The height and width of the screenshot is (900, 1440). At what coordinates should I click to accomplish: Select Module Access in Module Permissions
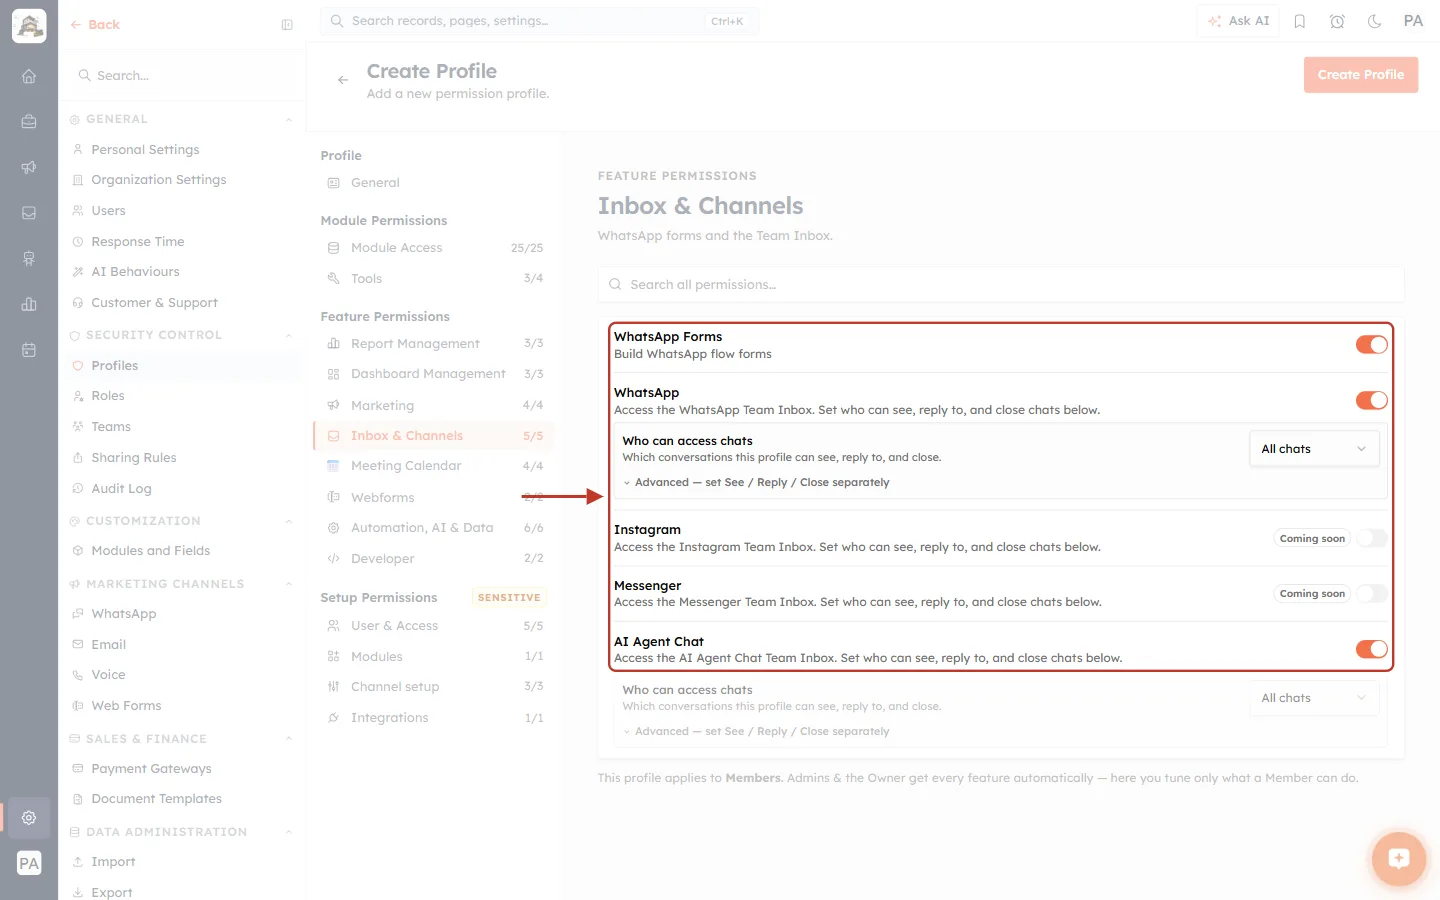tap(434, 248)
